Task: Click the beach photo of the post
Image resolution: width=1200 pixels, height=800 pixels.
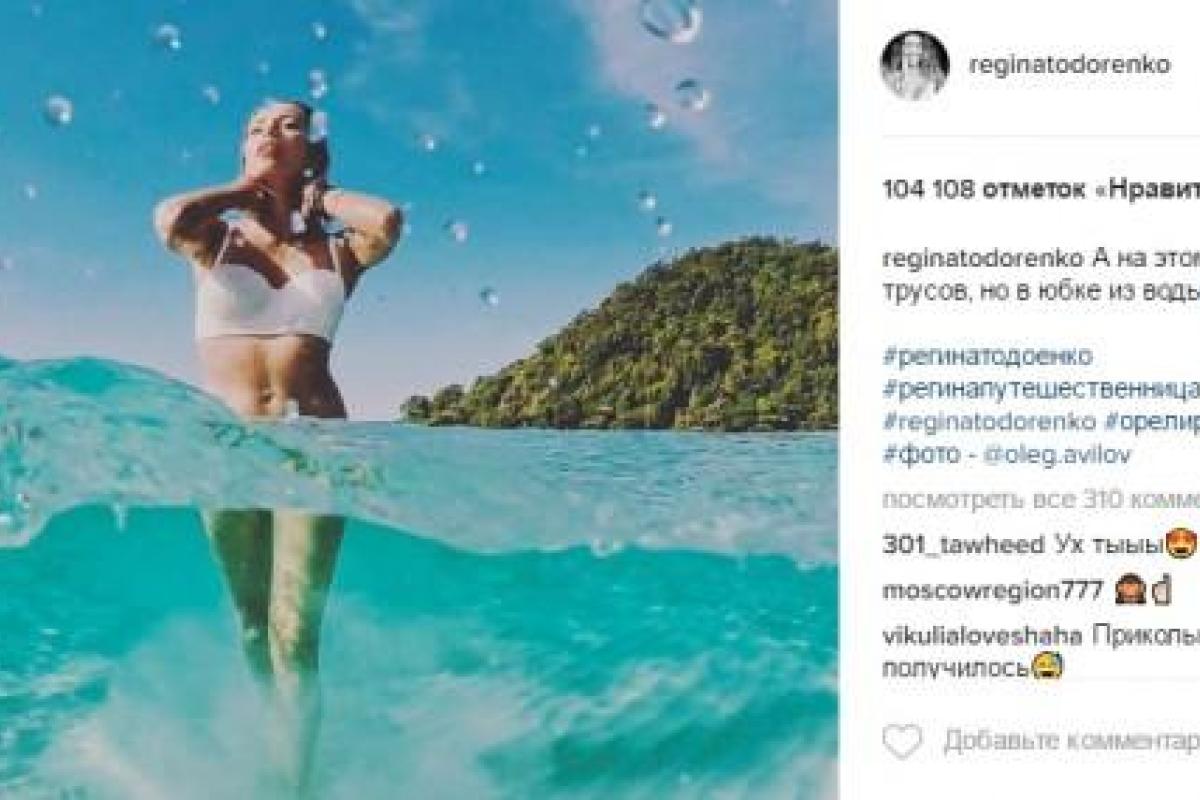Action: point(418,400)
